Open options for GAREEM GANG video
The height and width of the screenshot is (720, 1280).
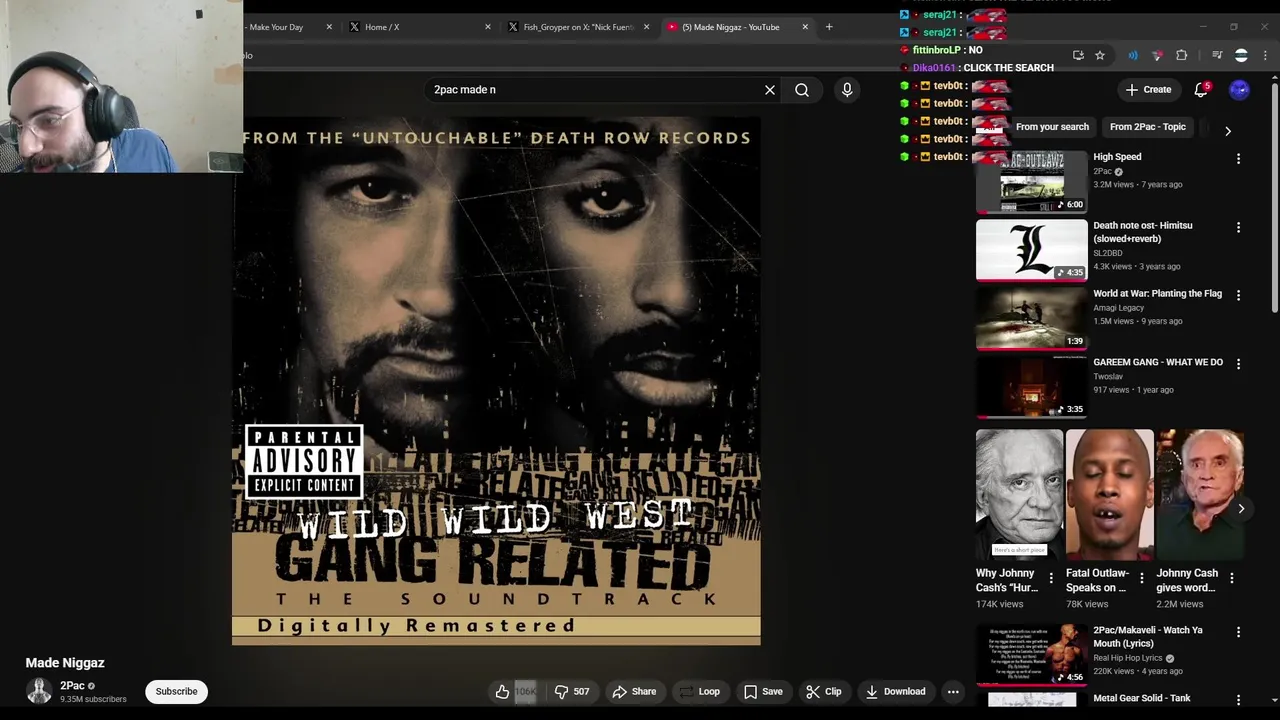pyautogui.click(x=1238, y=365)
